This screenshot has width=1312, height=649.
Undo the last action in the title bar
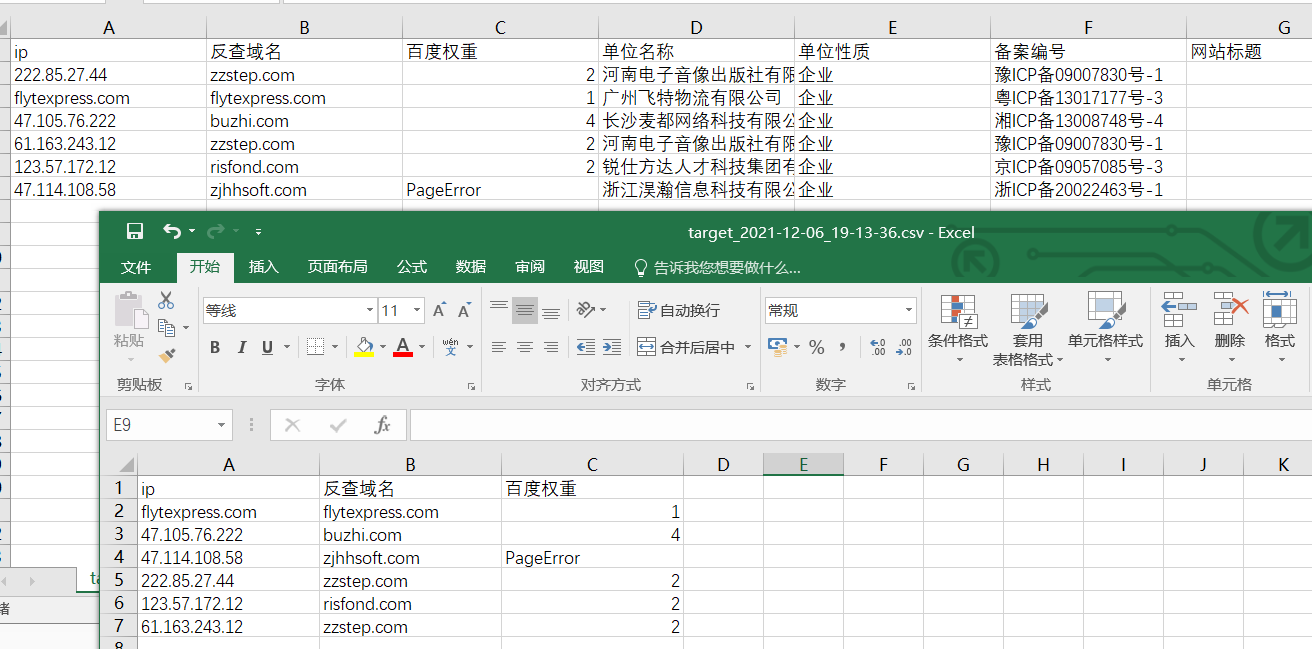click(x=172, y=232)
